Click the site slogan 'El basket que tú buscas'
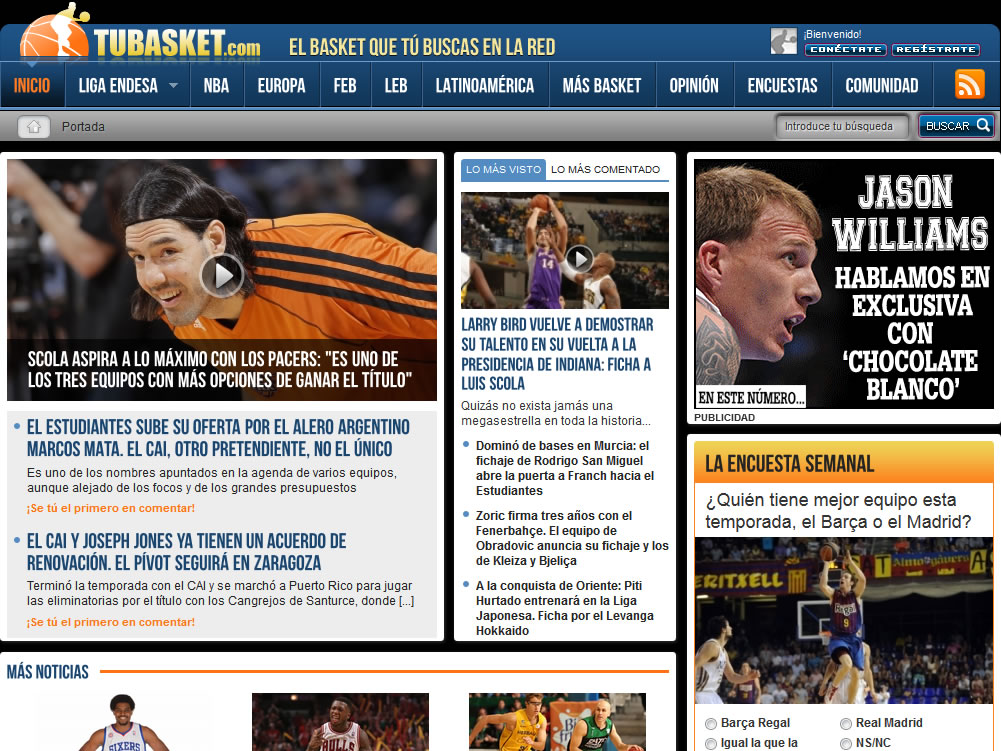1001x751 pixels. [422, 47]
